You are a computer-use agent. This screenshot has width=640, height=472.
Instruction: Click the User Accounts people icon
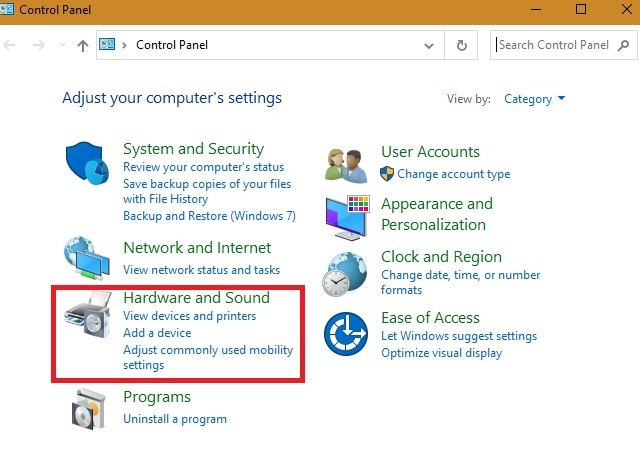[348, 163]
